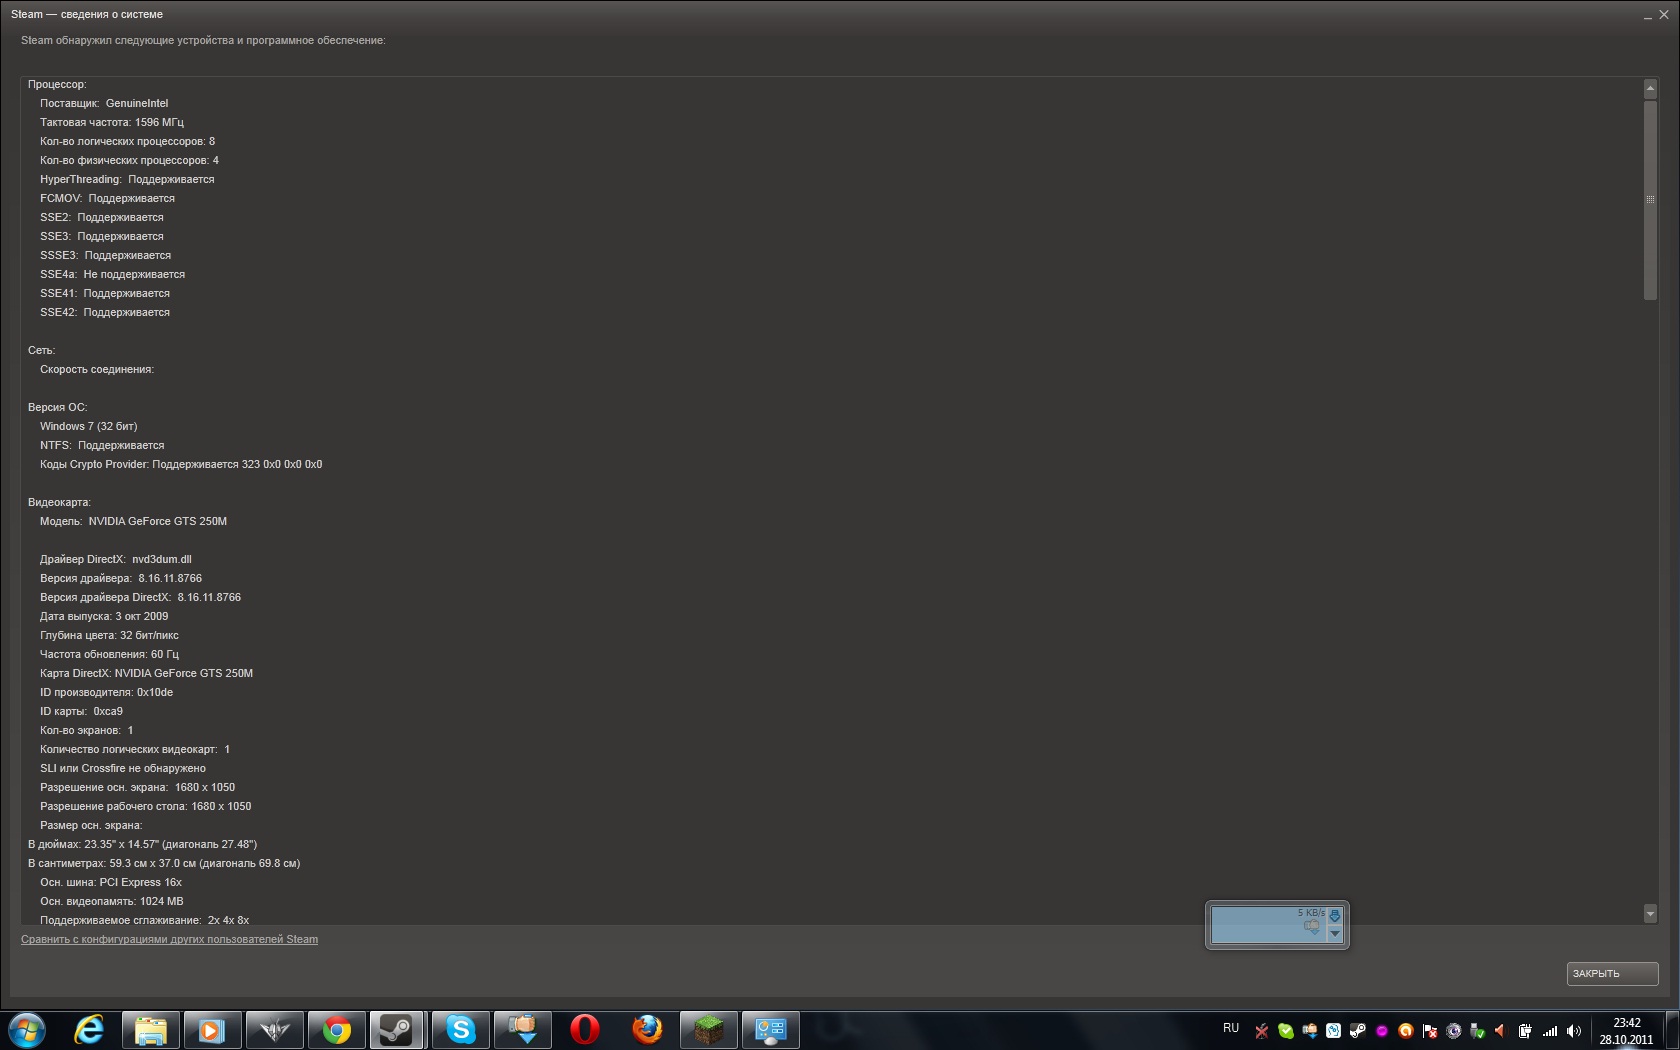
Task: Click the purple circle tray icon
Action: point(1382,1031)
